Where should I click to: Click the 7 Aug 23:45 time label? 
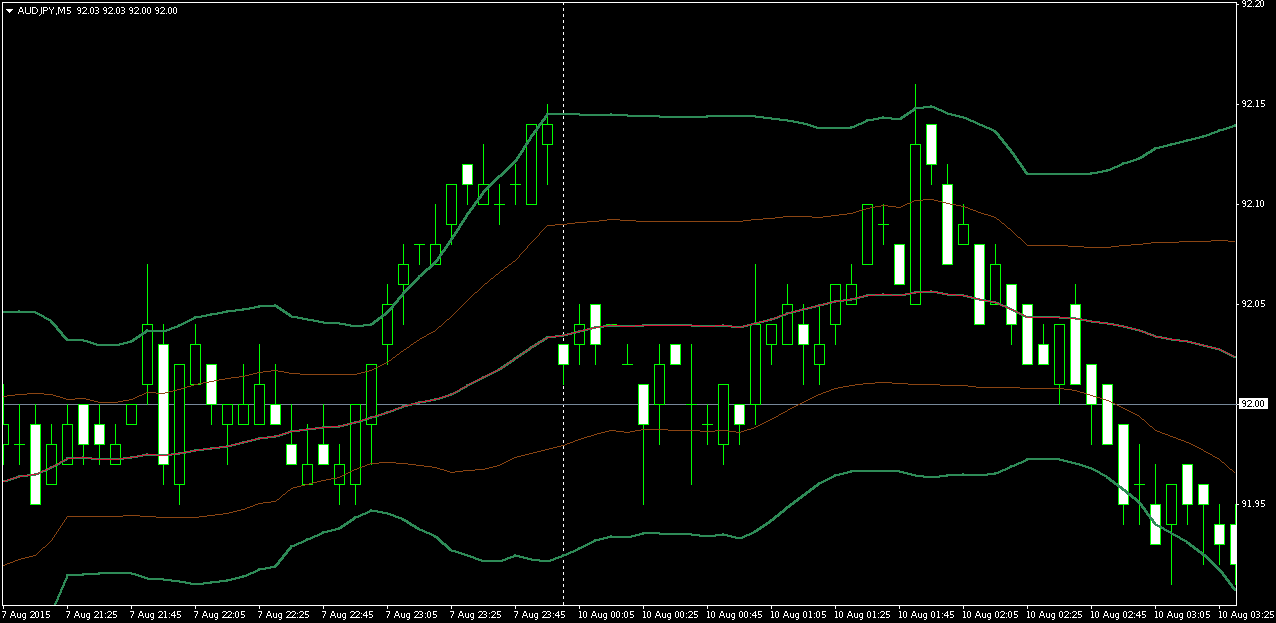(x=542, y=613)
